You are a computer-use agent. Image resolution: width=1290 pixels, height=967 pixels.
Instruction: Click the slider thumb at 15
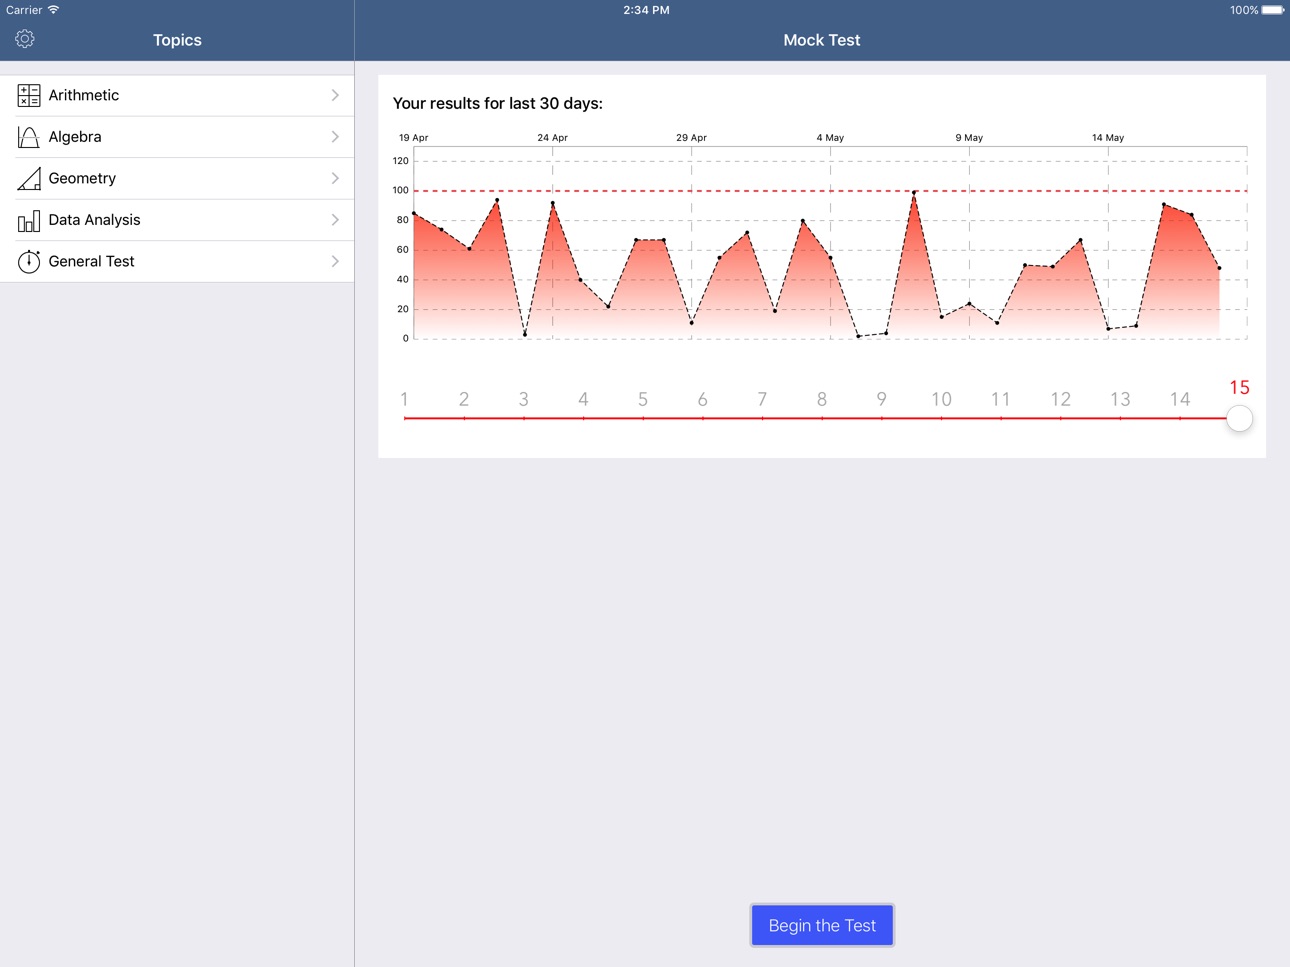1239,418
